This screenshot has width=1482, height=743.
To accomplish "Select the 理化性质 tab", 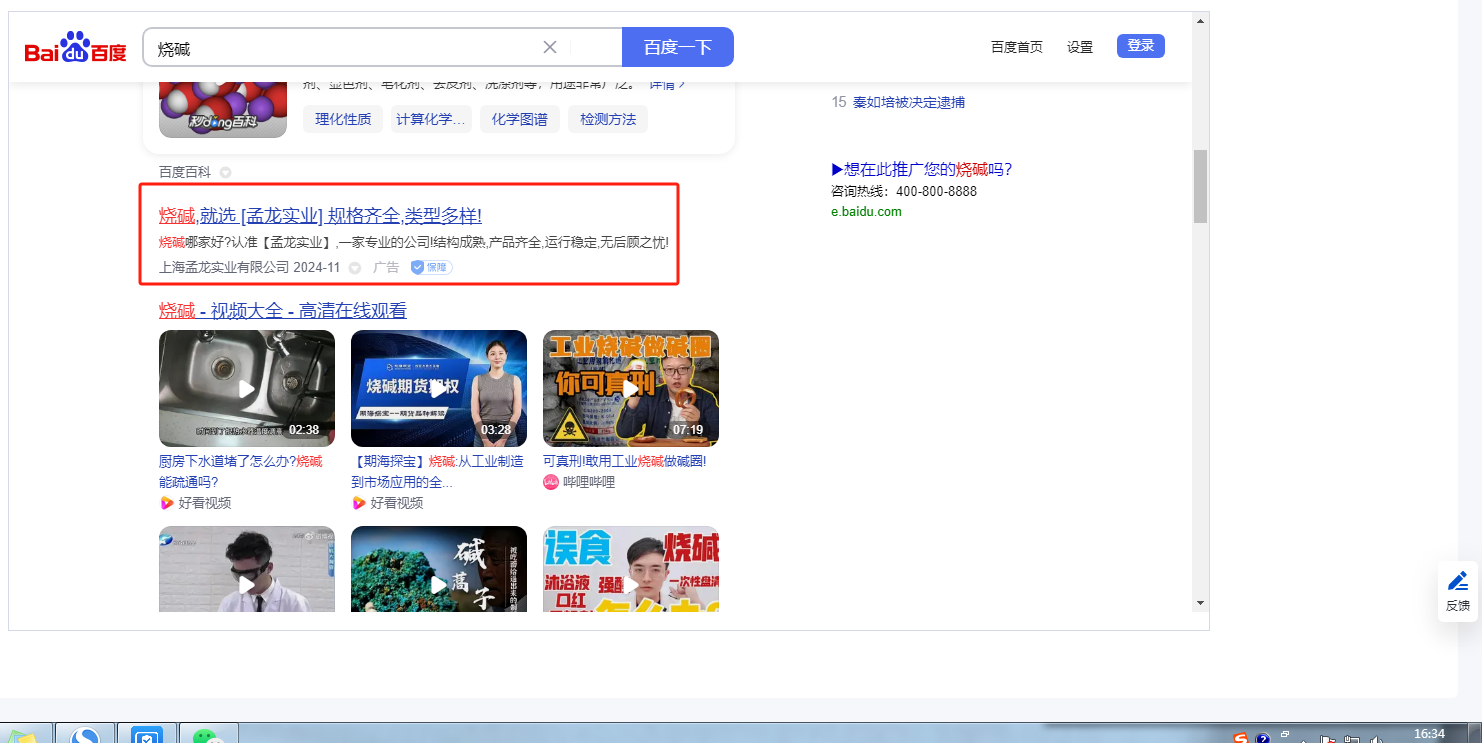I will (x=343, y=119).
